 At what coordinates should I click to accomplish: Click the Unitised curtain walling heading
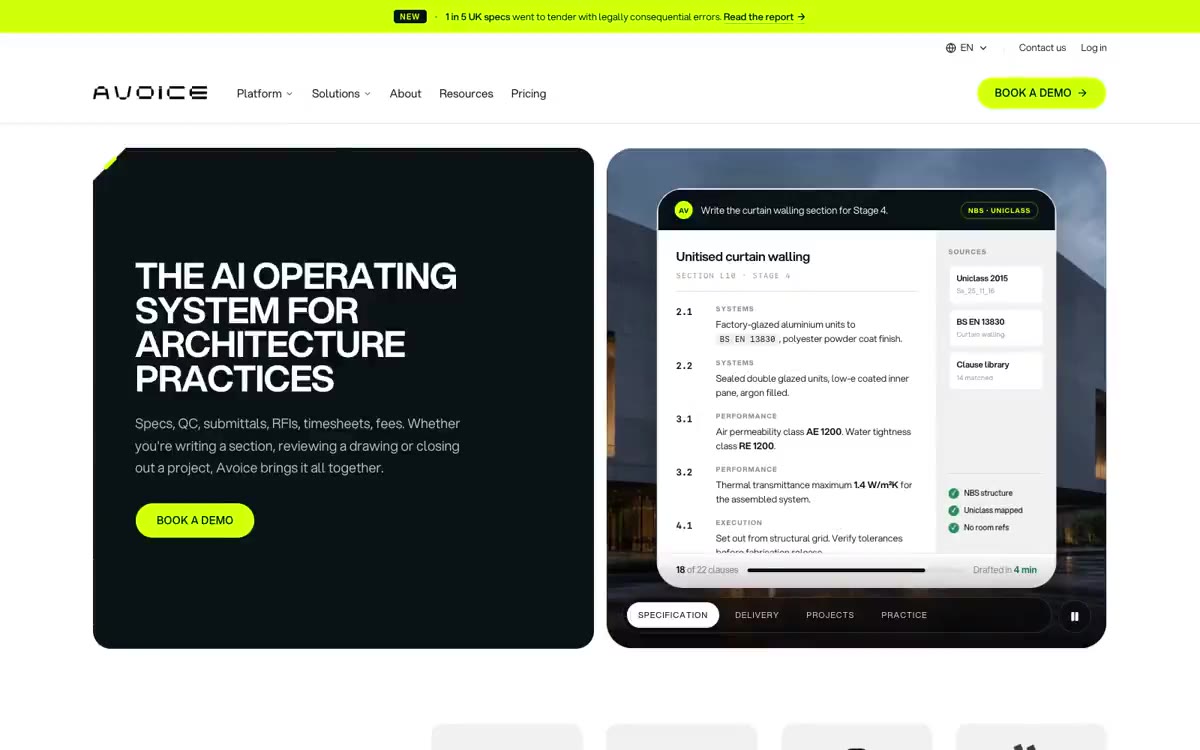743,257
